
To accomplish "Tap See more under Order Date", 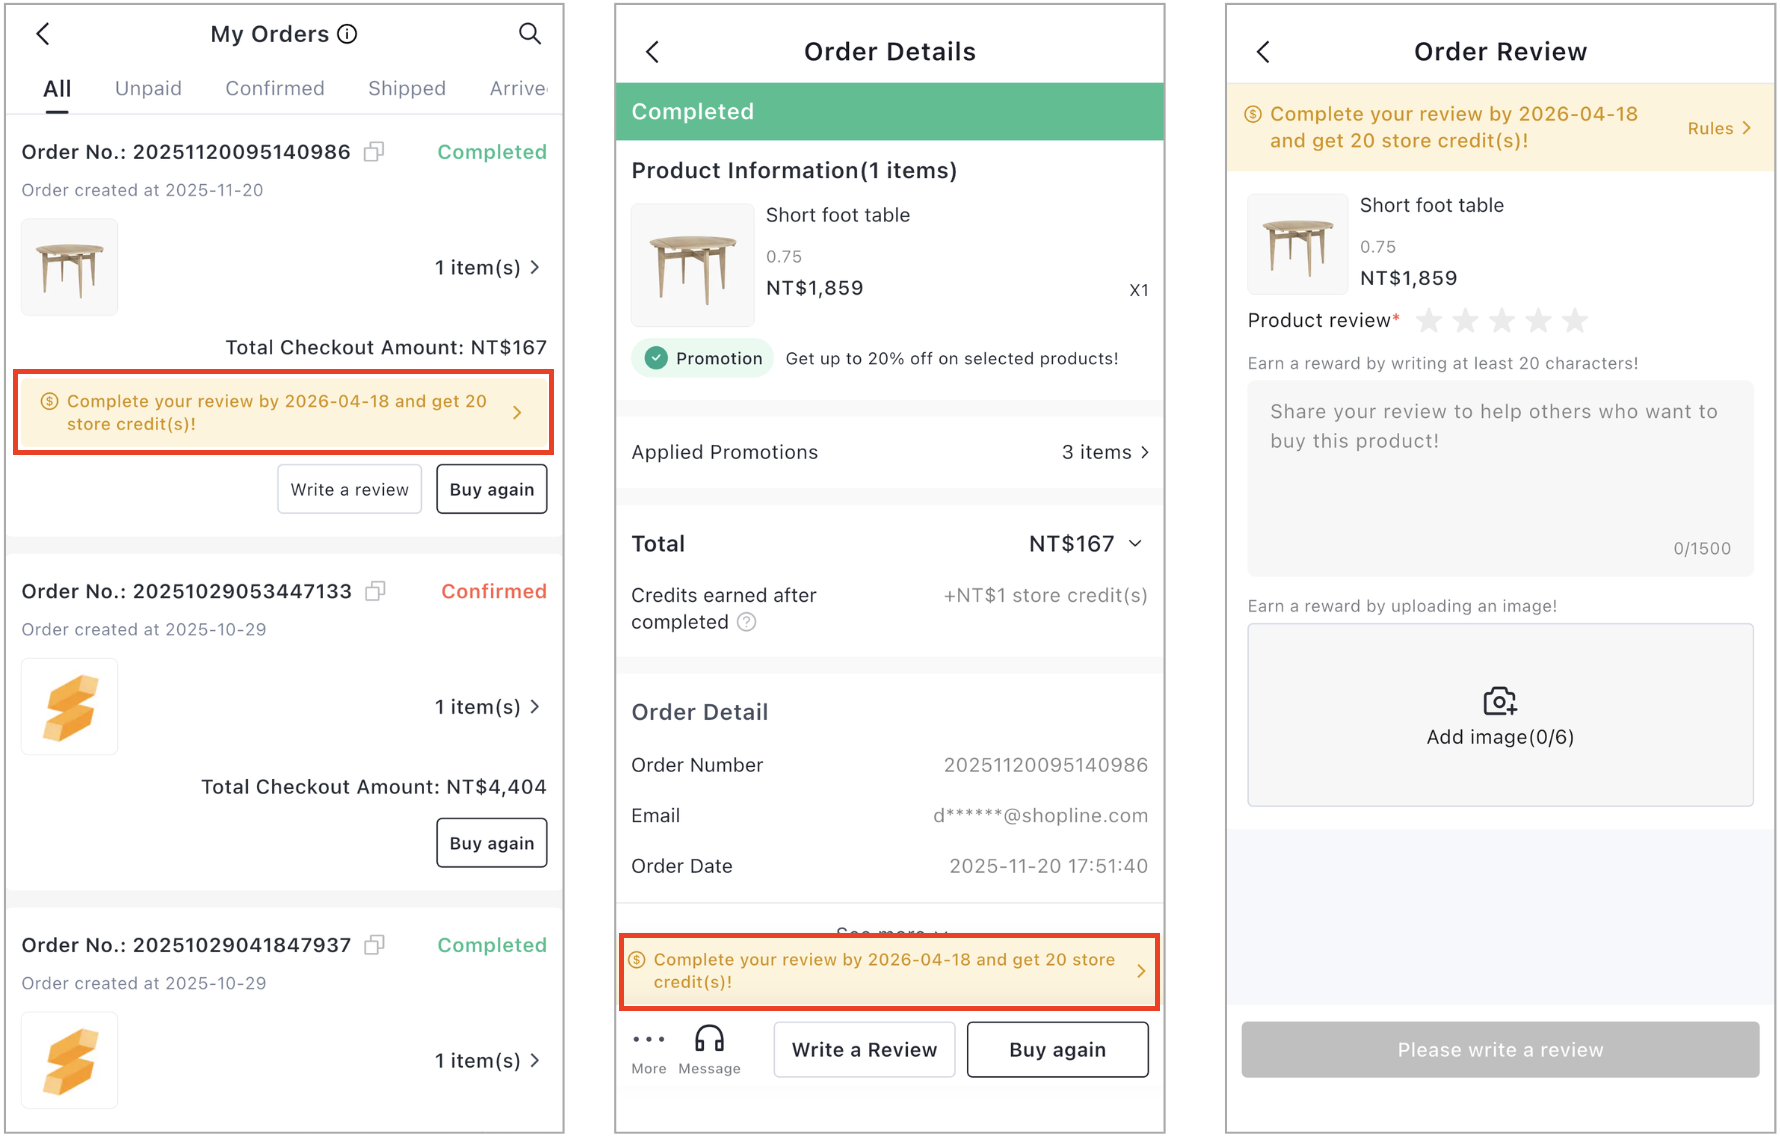I will click(x=890, y=930).
